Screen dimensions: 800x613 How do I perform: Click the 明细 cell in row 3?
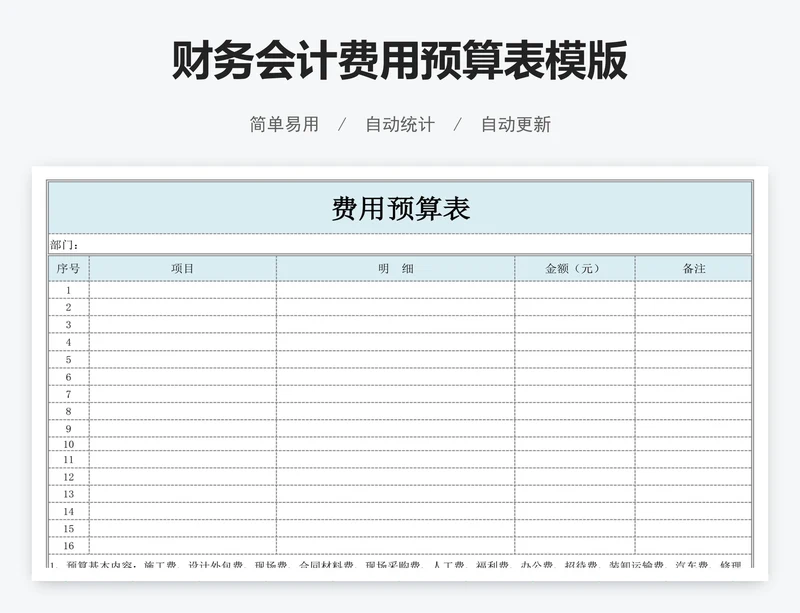[395, 325]
